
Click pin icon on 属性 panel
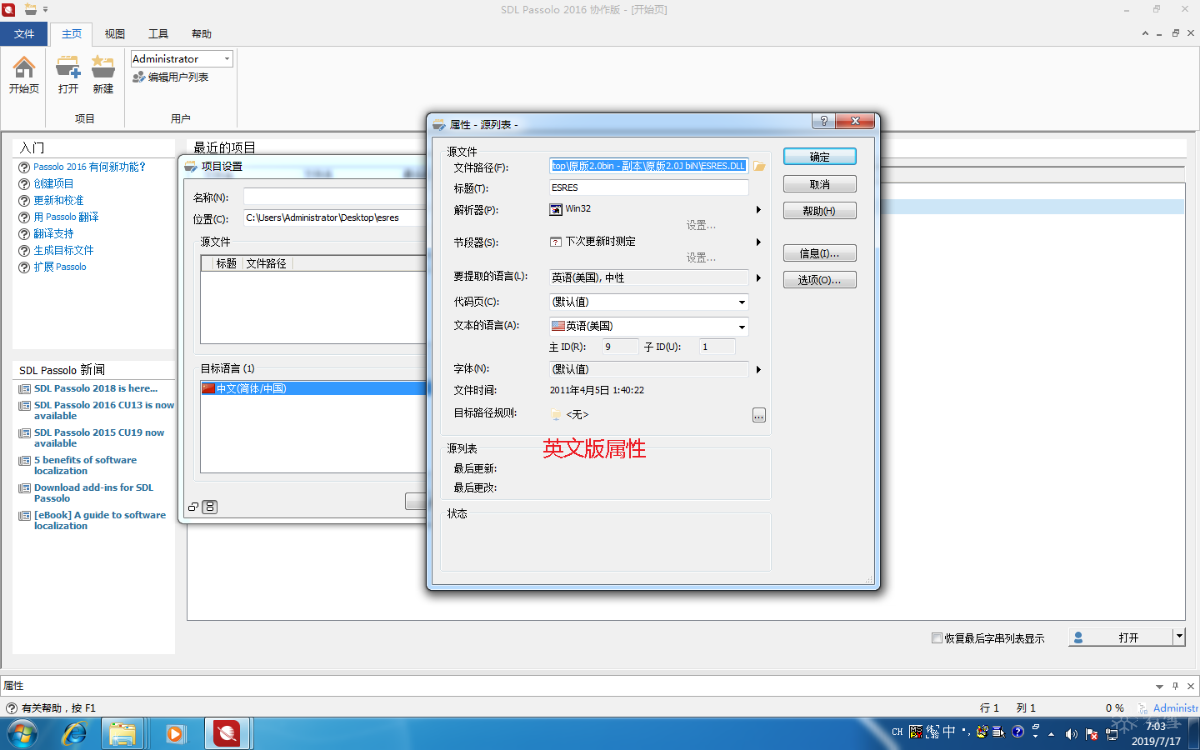(x=1175, y=686)
